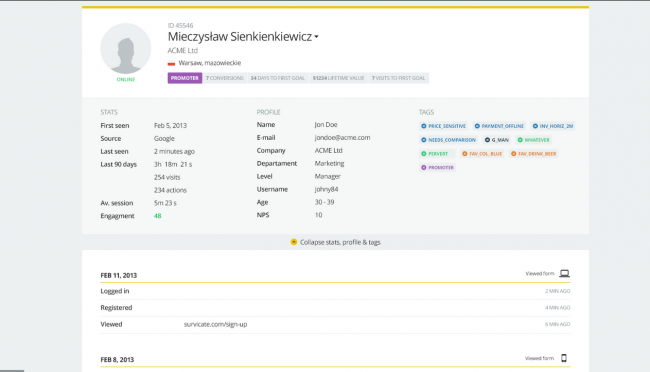Click the Logged in activity row
650x372 pixels.
point(335,291)
